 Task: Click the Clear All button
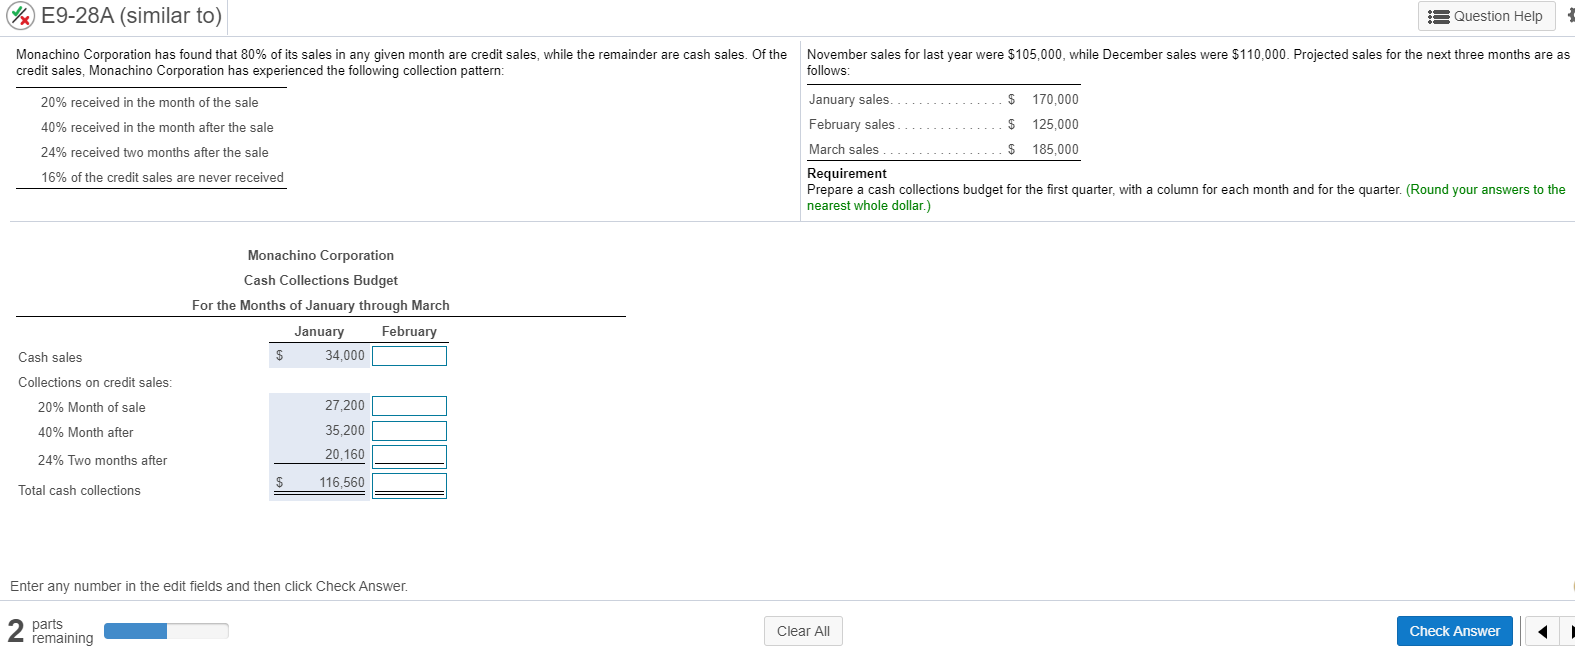(803, 631)
